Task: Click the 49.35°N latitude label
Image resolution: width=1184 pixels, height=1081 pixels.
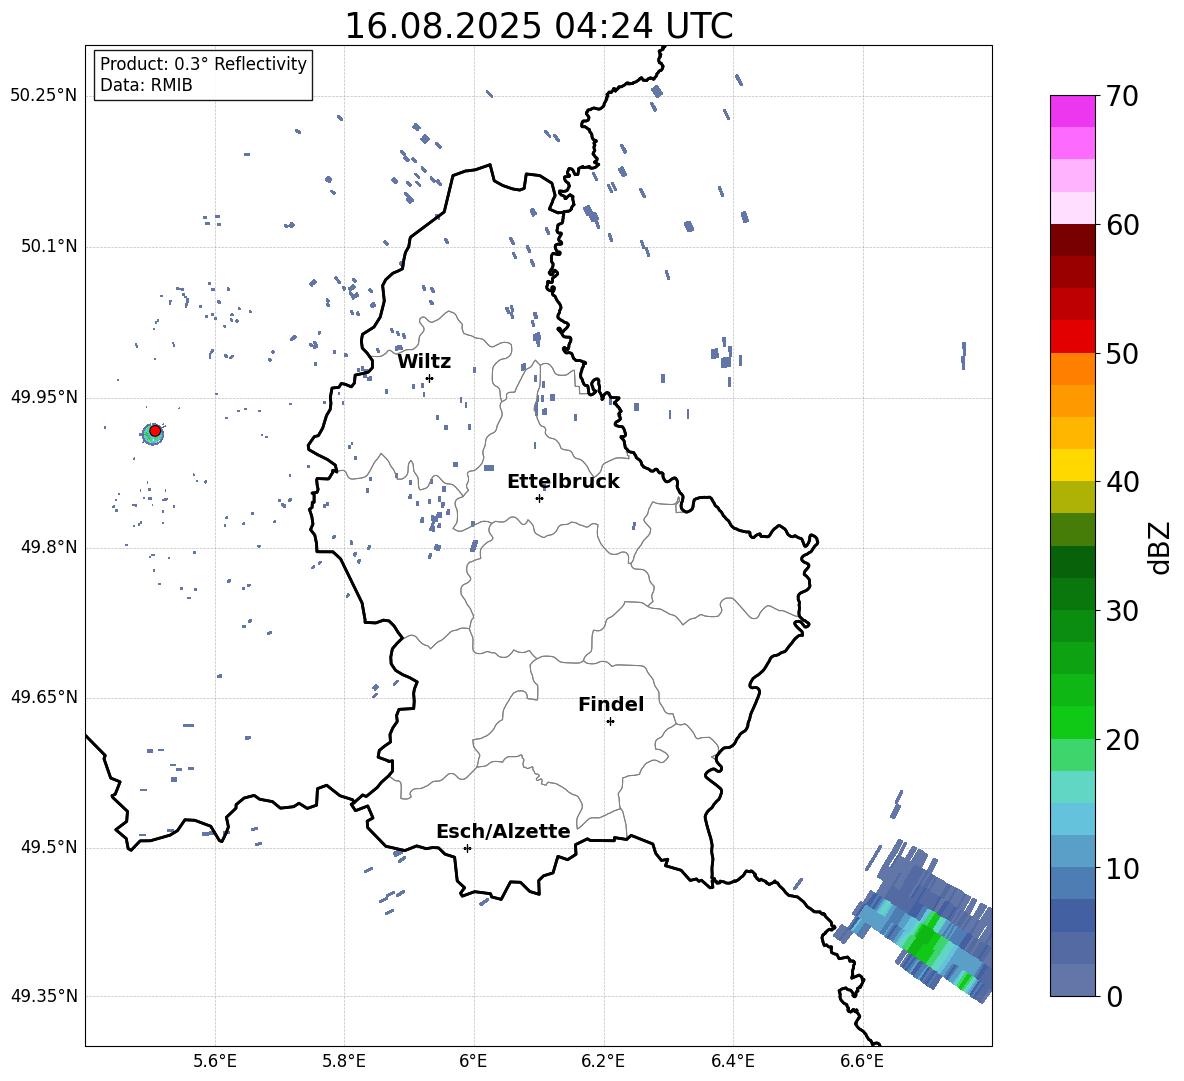Action: (44, 996)
